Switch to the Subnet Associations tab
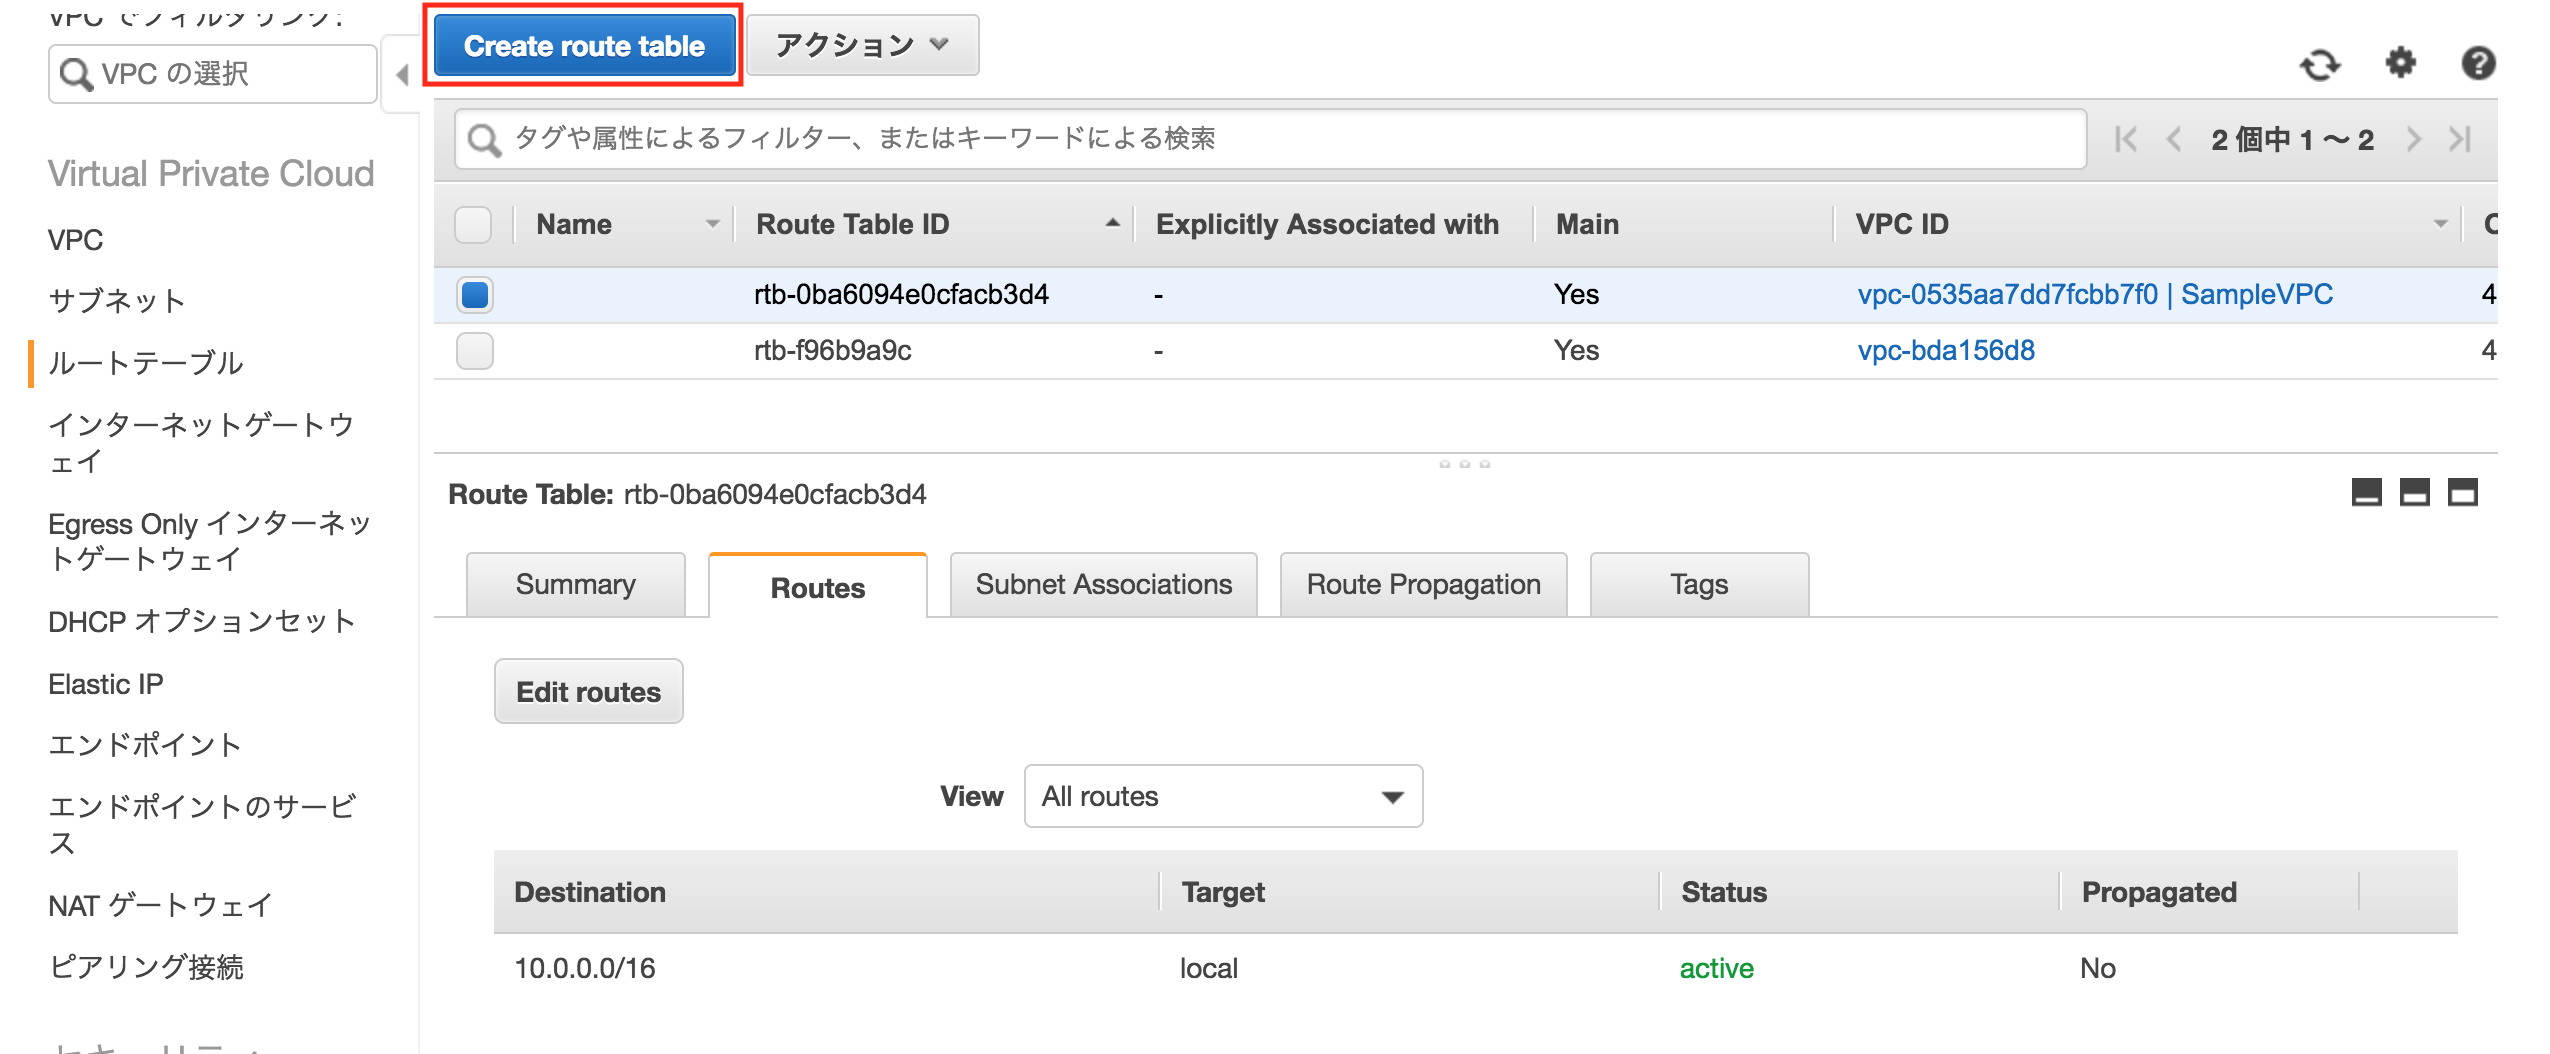Screen dimensions: 2550x1054 pos(1102,584)
